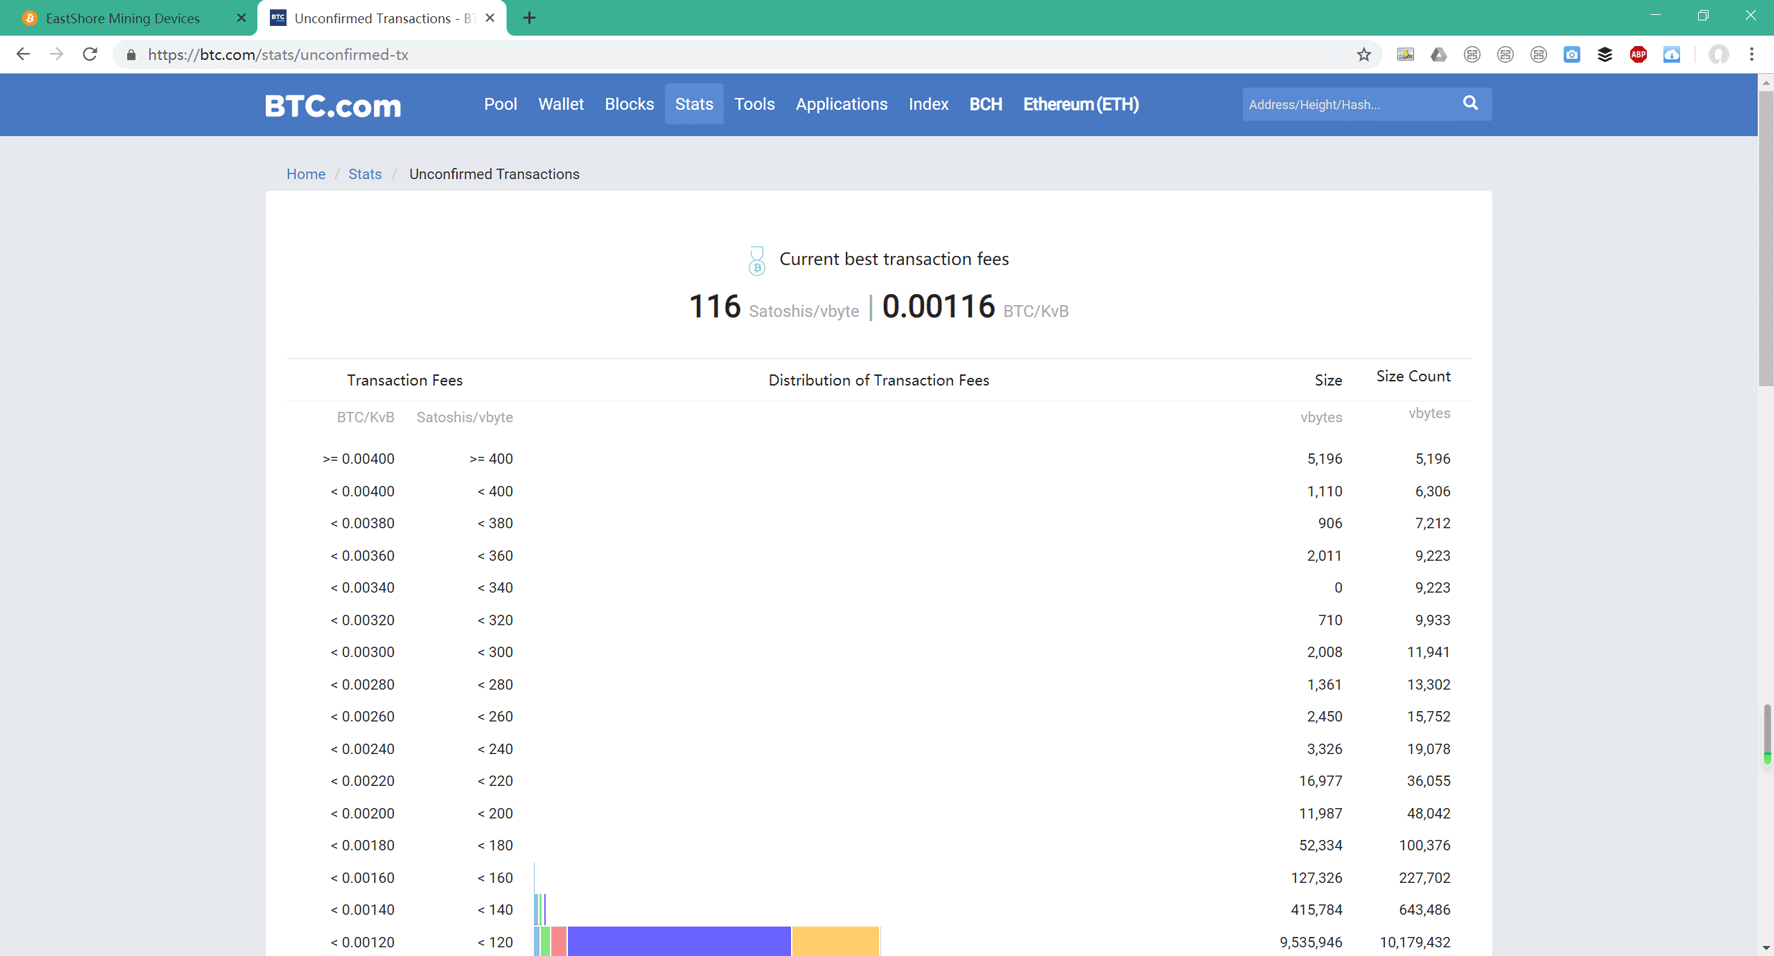This screenshot has height=956, width=1774.
Task: Focus the Address/Height/Hash search field
Action: pyautogui.click(x=1350, y=104)
